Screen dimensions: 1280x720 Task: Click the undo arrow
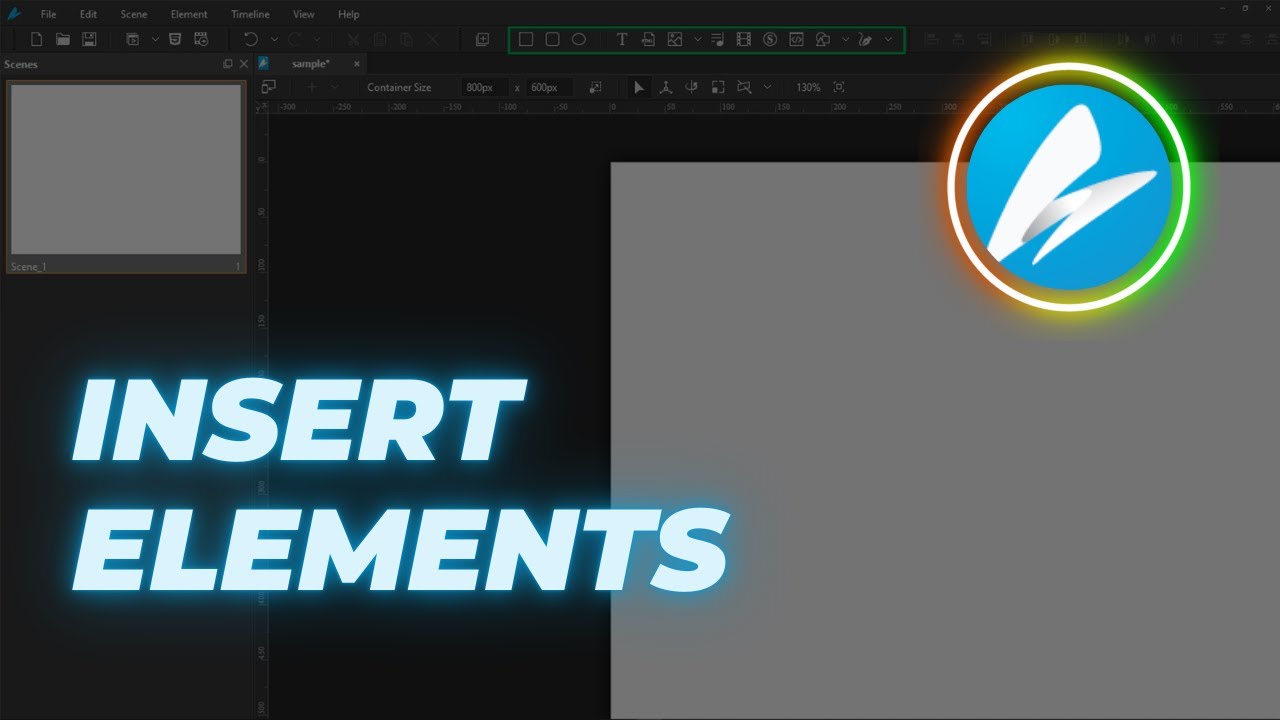click(x=251, y=40)
